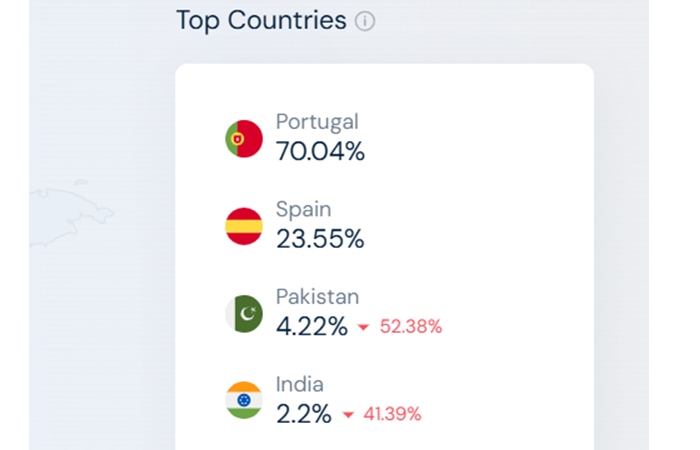700x450 pixels.
Task: Click the Spain flag icon
Action: pos(244,226)
